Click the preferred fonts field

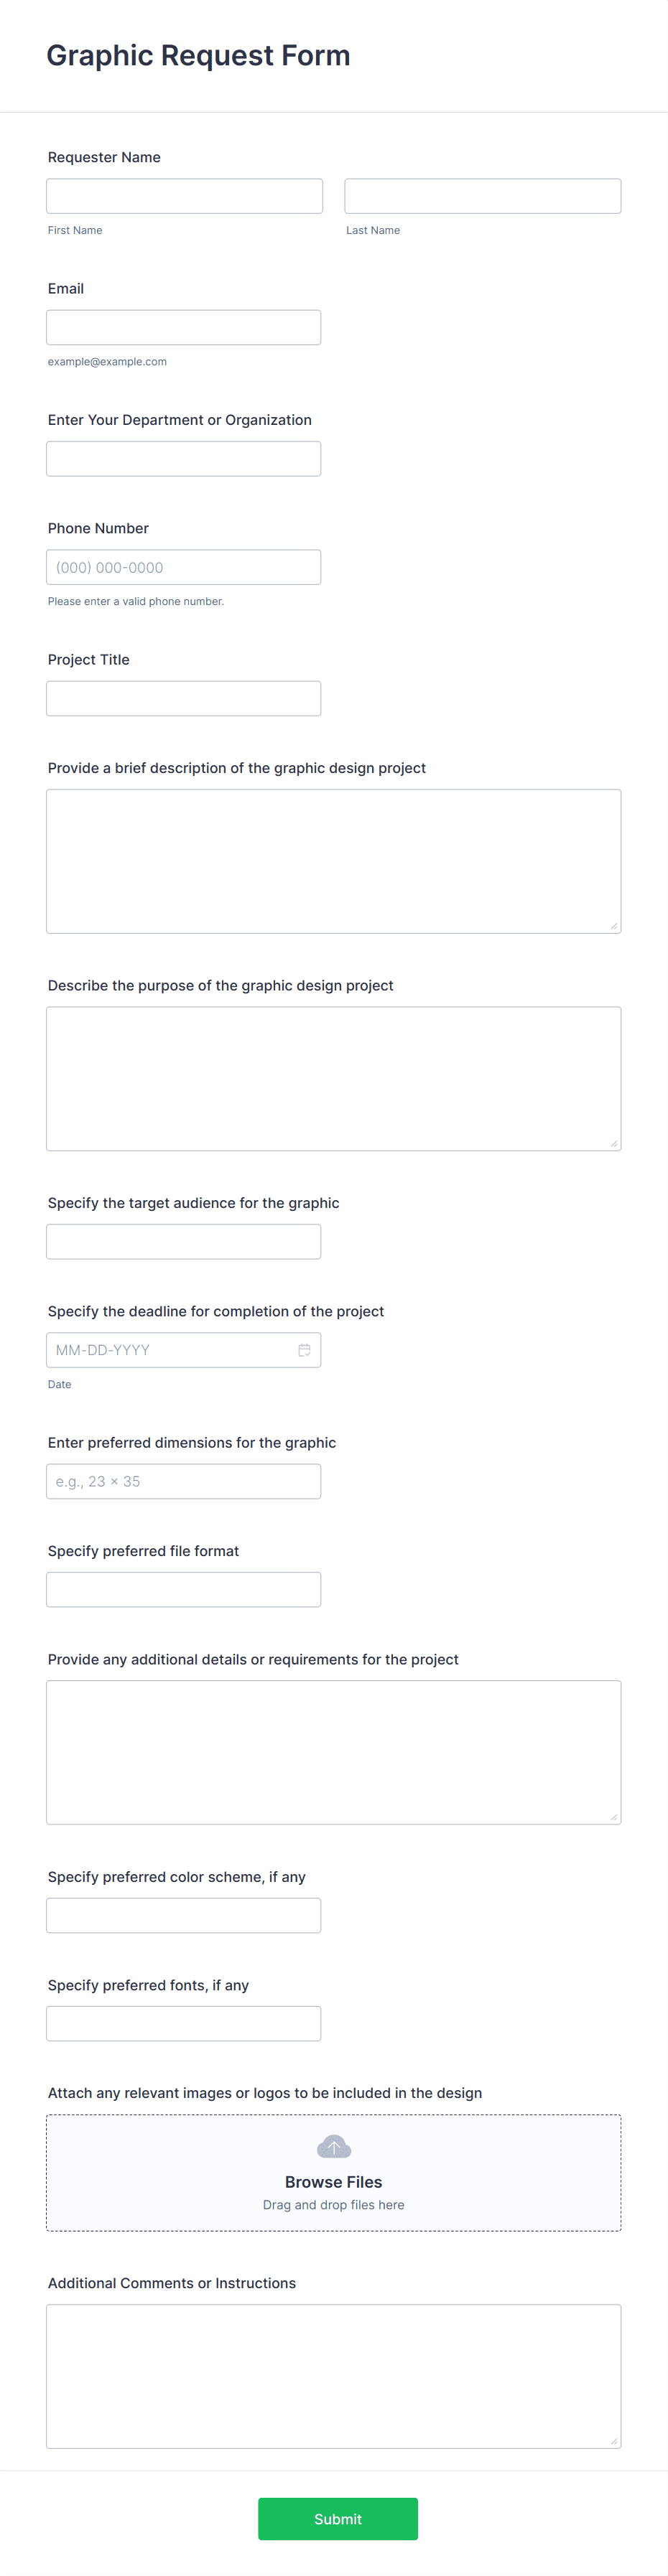[184, 2023]
